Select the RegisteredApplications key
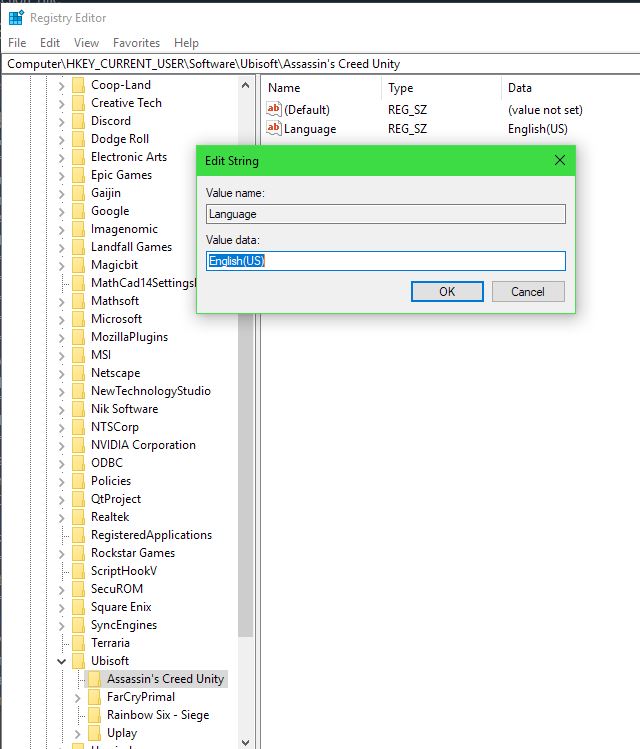This screenshot has height=749, width=640. [151, 535]
